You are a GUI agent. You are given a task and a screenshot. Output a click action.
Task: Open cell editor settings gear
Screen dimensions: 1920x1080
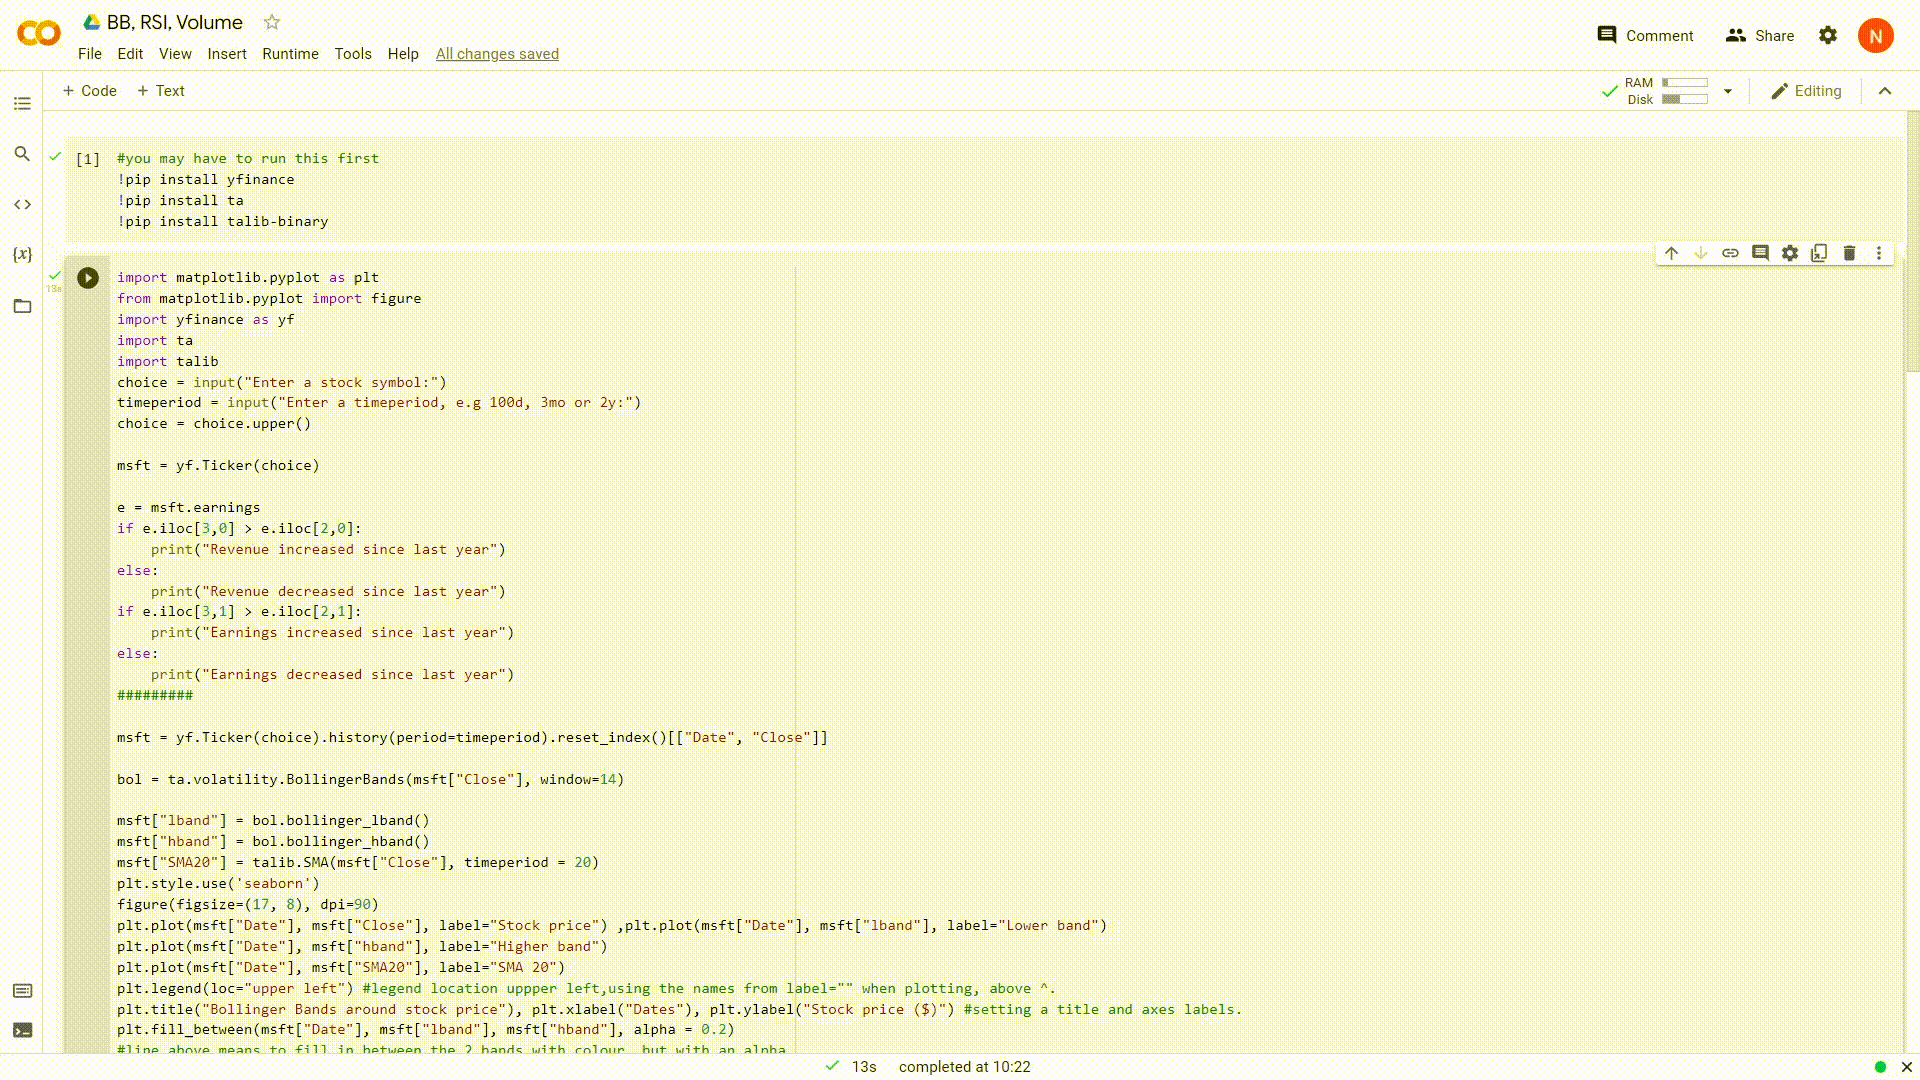pyautogui.click(x=1790, y=253)
